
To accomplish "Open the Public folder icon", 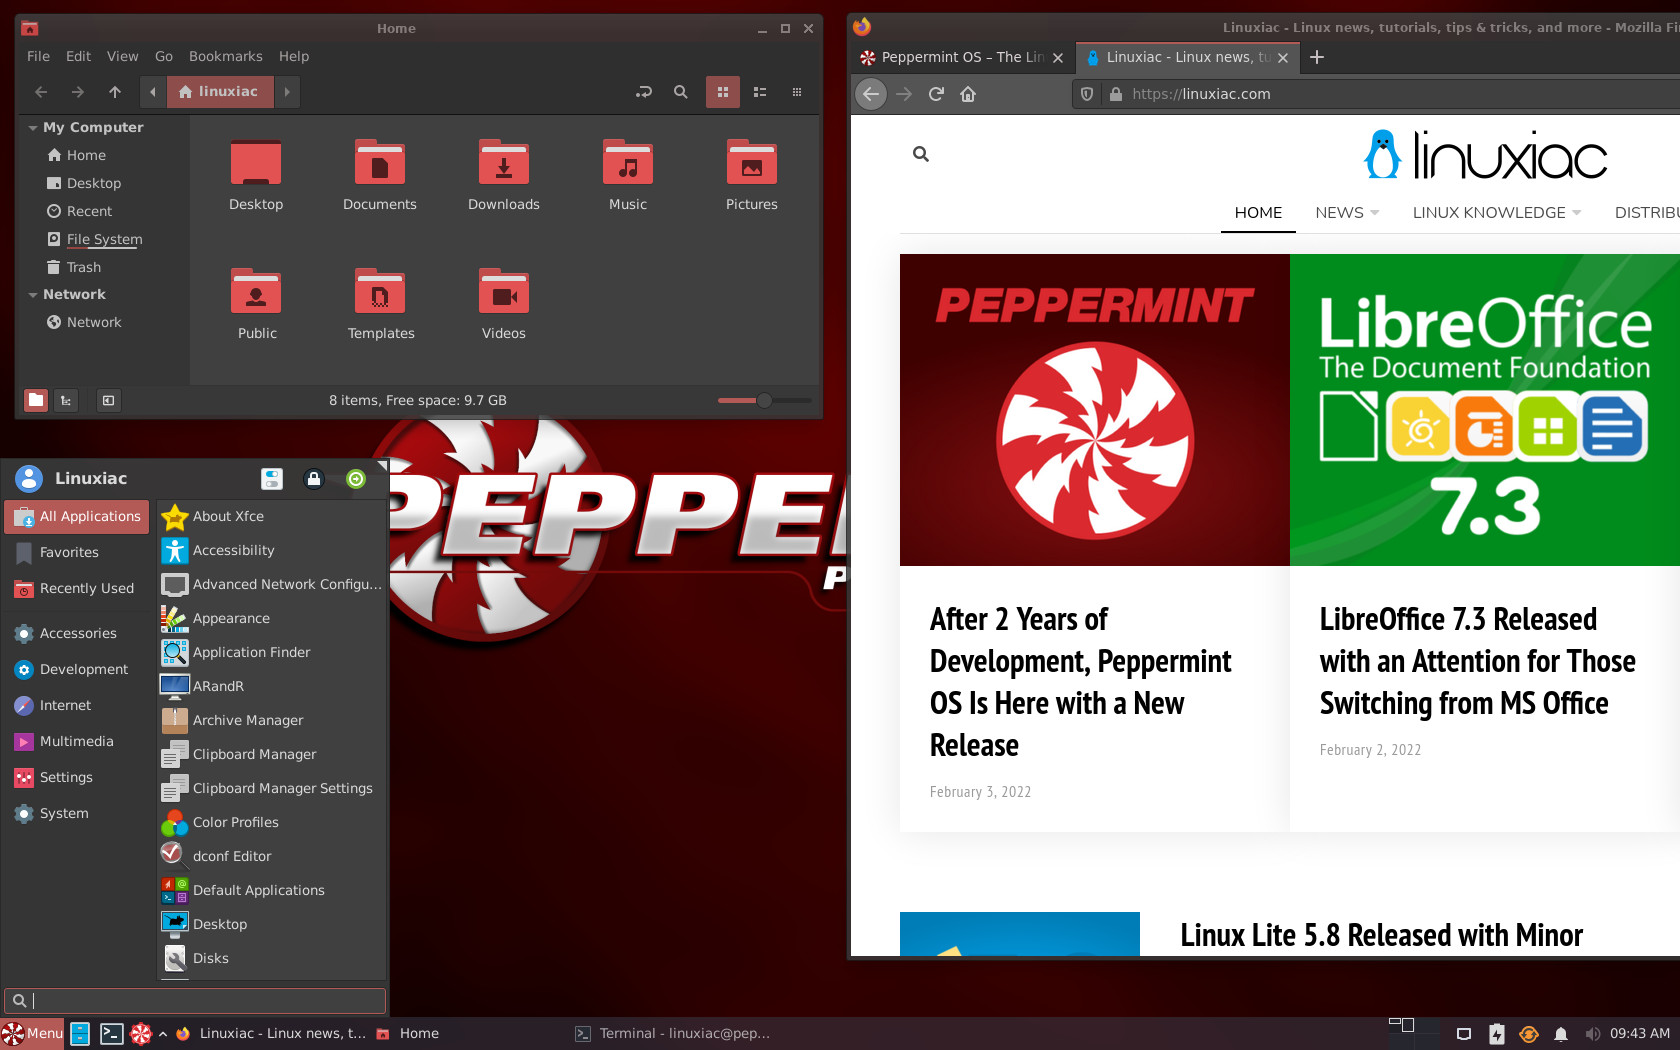I will pyautogui.click(x=256, y=291).
